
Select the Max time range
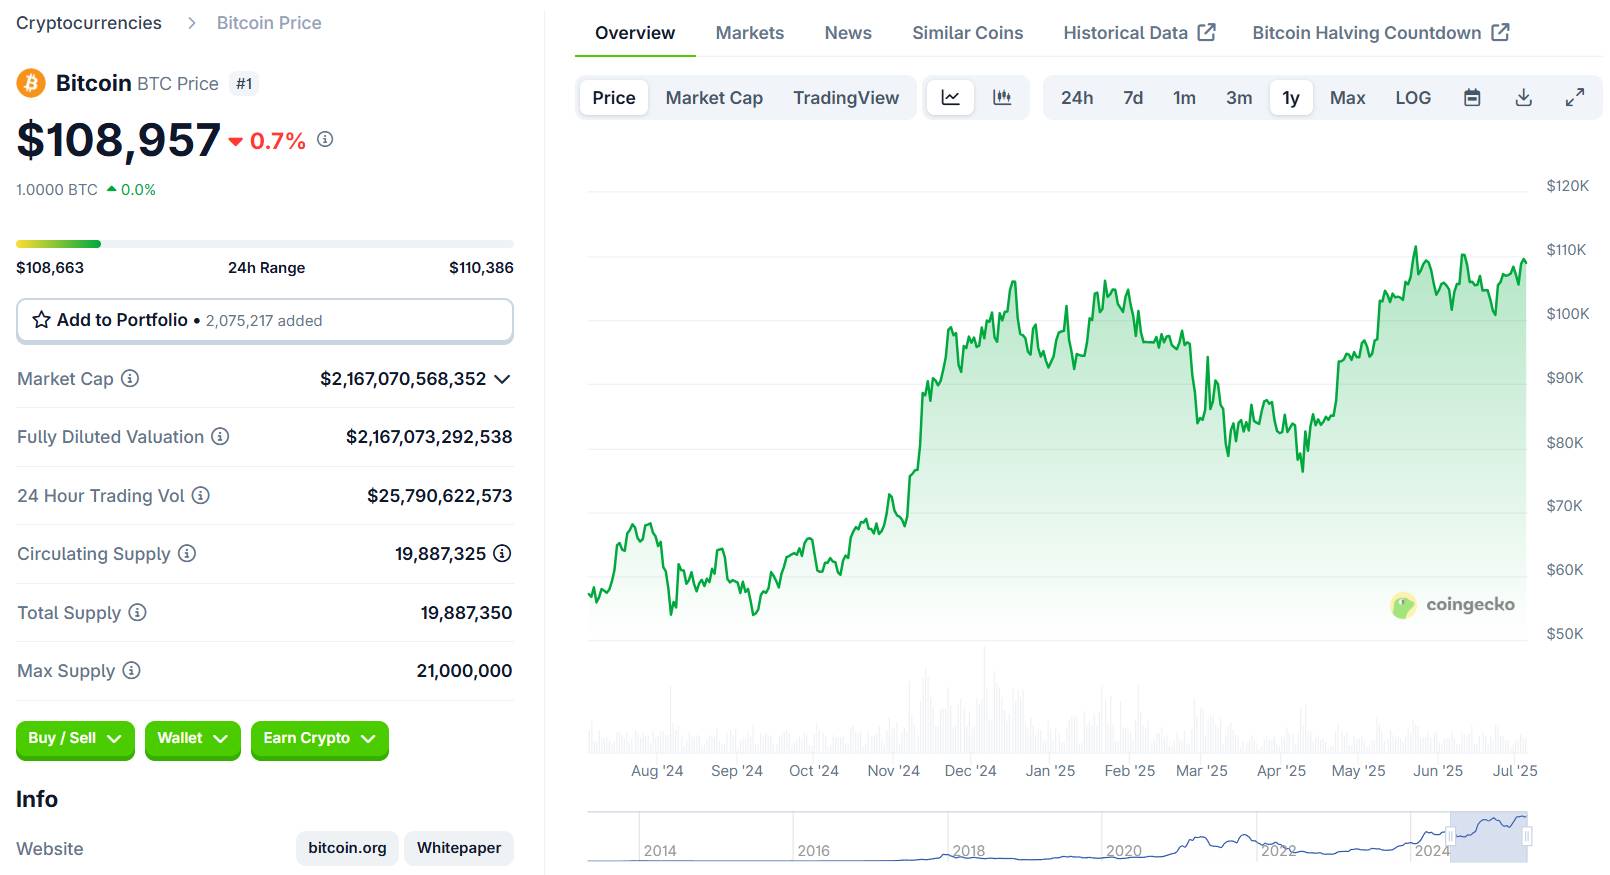click(1348, 98)
